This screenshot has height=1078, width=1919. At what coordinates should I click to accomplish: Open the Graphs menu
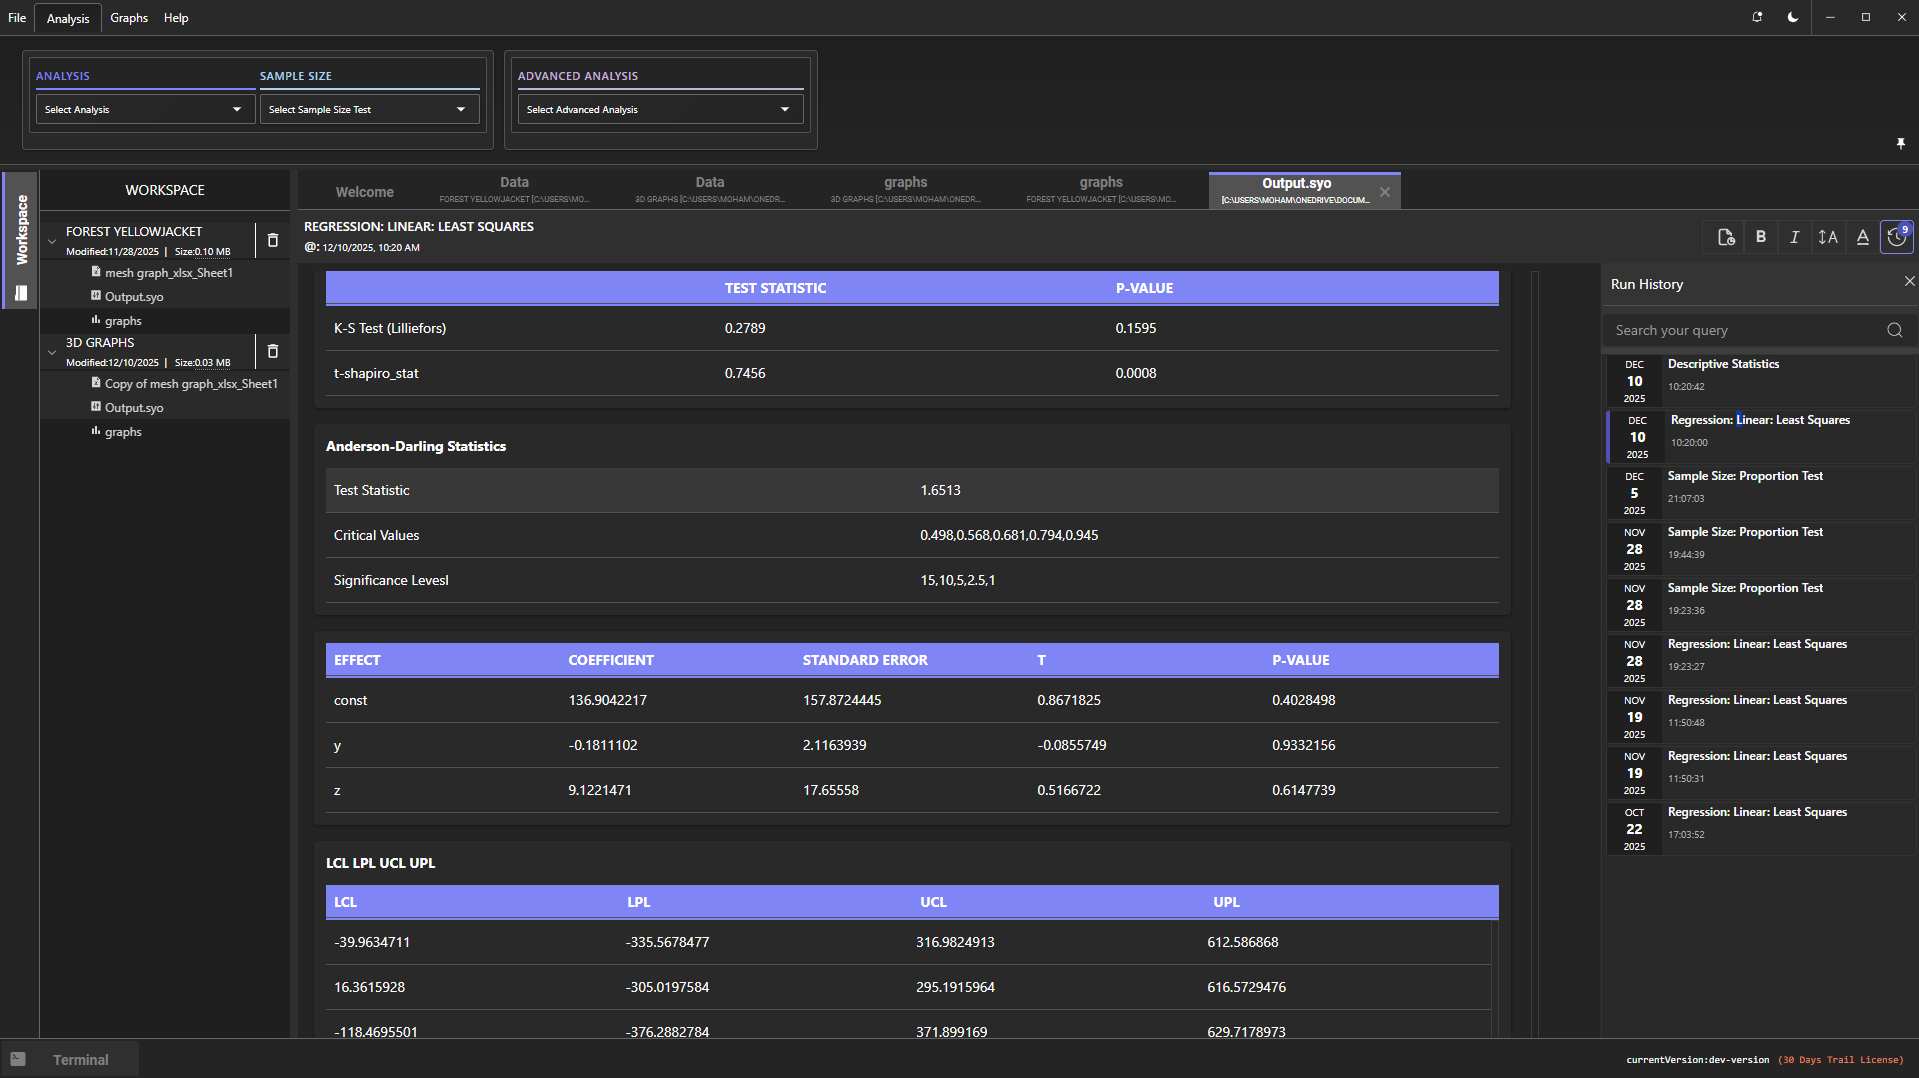pos(129,18)
